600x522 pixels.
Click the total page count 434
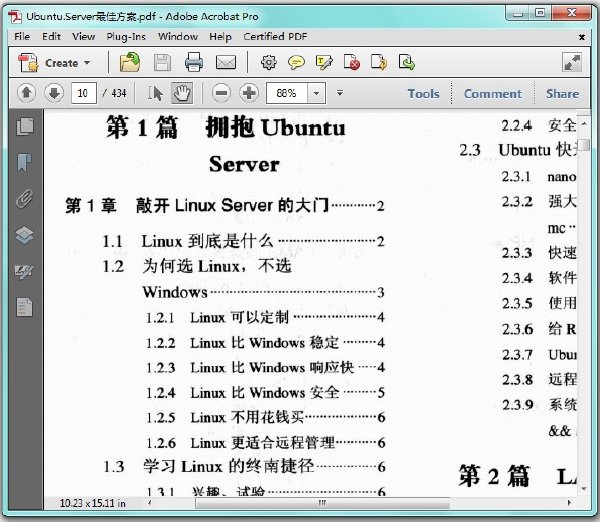(119, 93)
